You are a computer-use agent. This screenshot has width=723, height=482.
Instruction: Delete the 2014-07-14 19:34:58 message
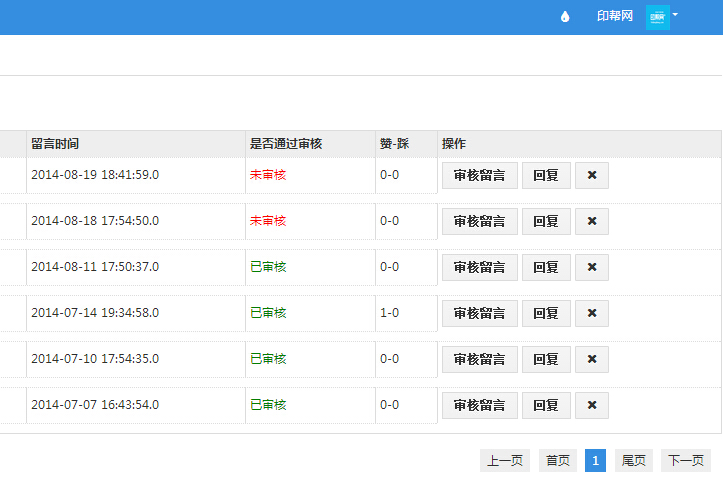coord(591,313)
